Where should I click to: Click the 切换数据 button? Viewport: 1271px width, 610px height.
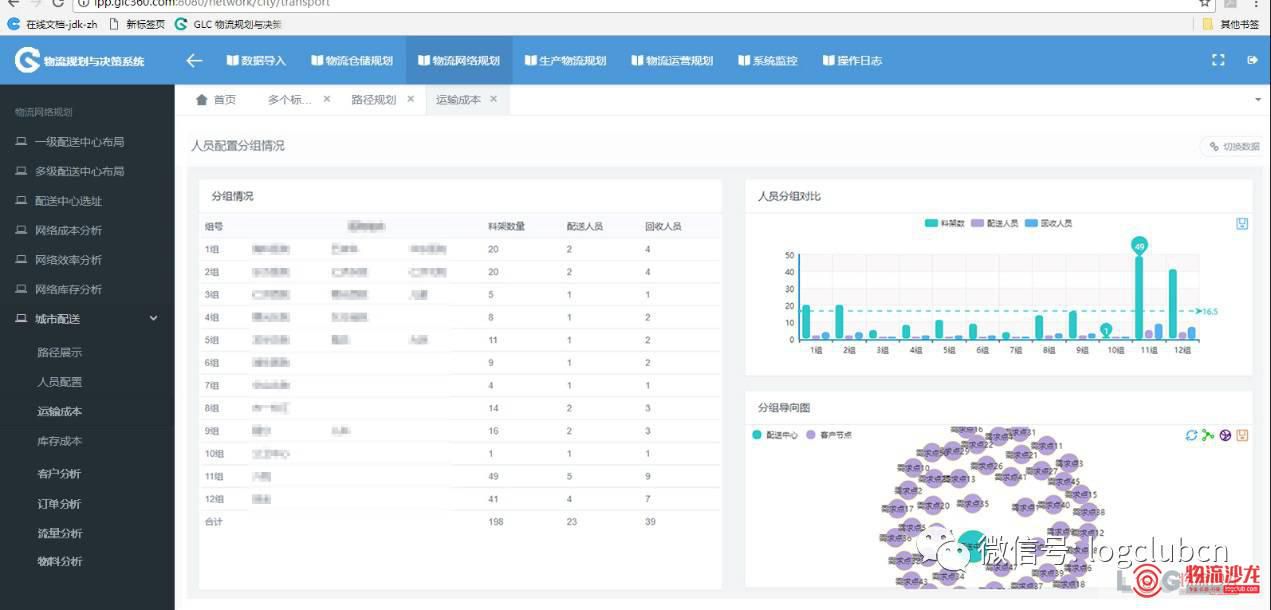[x=1233, y=146]
